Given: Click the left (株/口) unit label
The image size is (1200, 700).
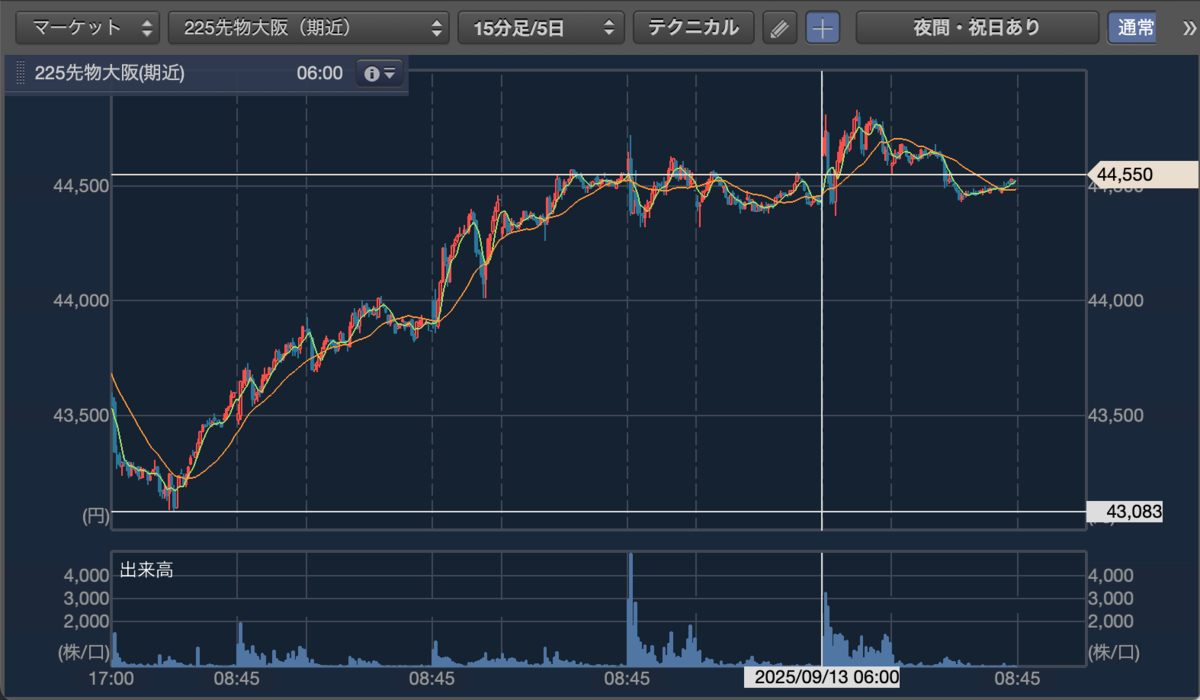Looking at the screenshot, I should pyautogui.click(x=82, y=654).
